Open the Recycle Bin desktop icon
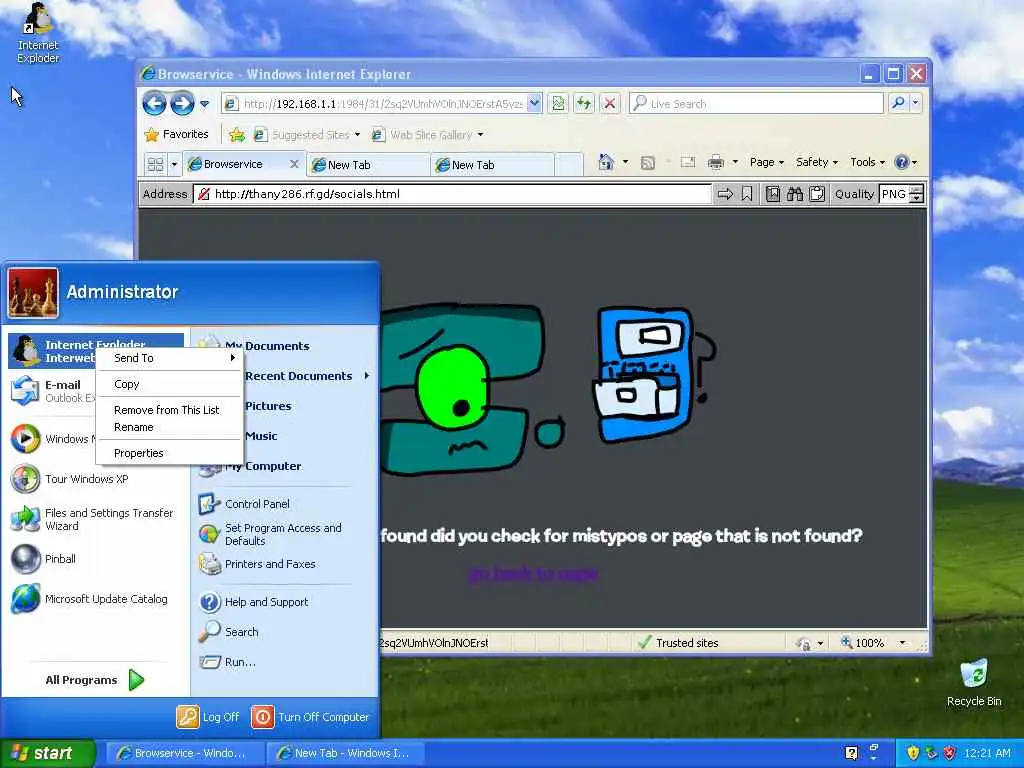This screenshot has width=1024, height=768. (x=974, y=683)
